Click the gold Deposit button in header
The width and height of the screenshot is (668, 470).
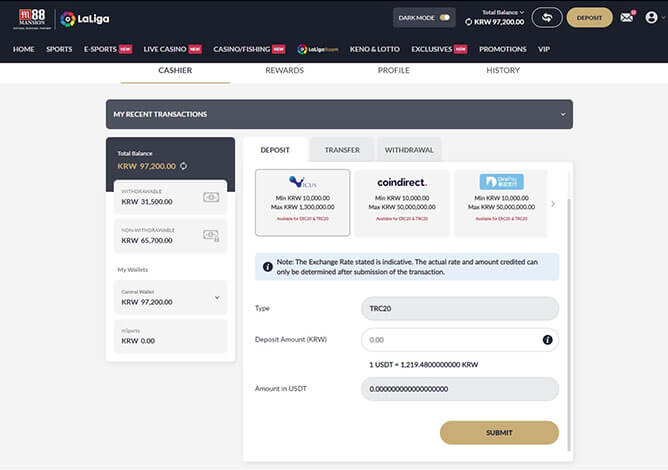[x=589, y=17]
